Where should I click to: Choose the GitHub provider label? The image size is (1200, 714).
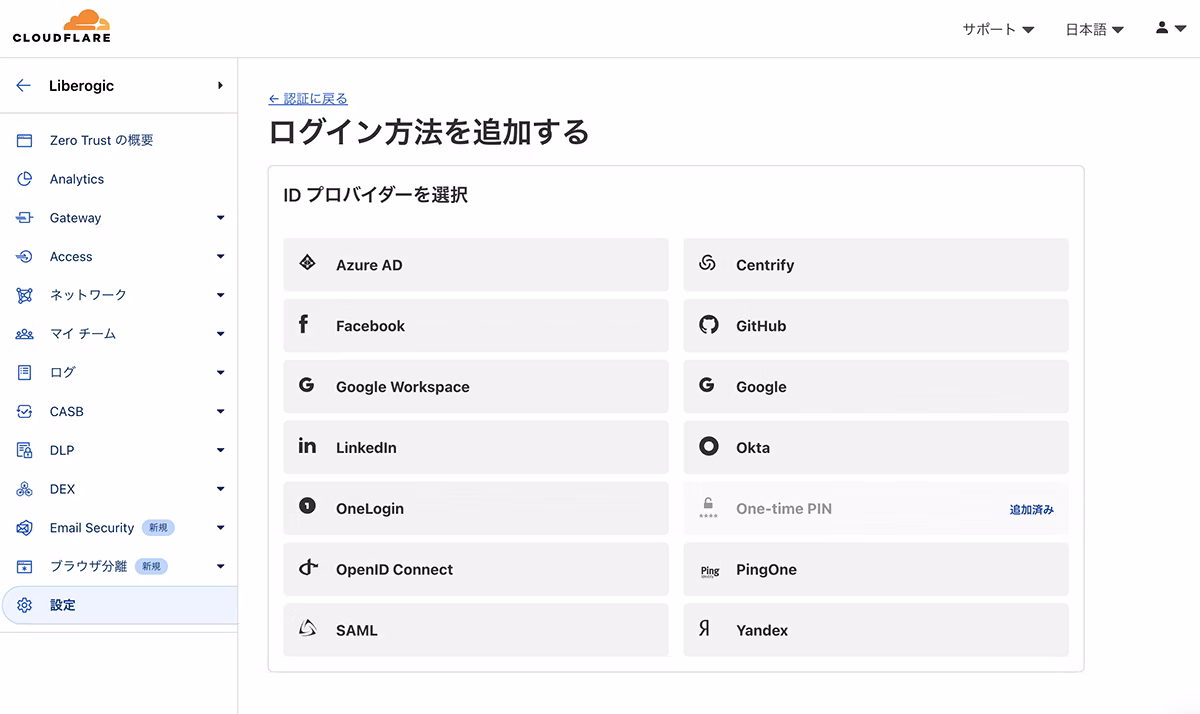coord(761,326)
